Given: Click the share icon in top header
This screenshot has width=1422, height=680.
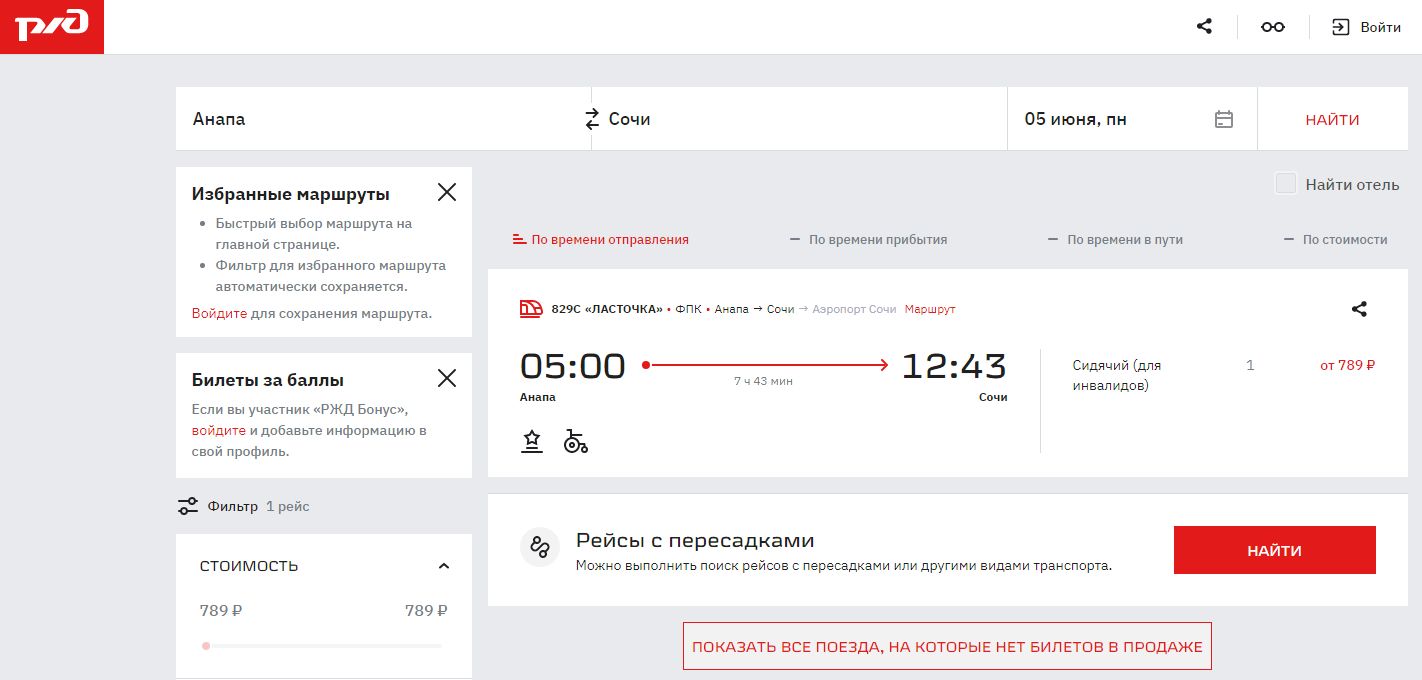Looking at the screenshot, I should point(1204,27).
